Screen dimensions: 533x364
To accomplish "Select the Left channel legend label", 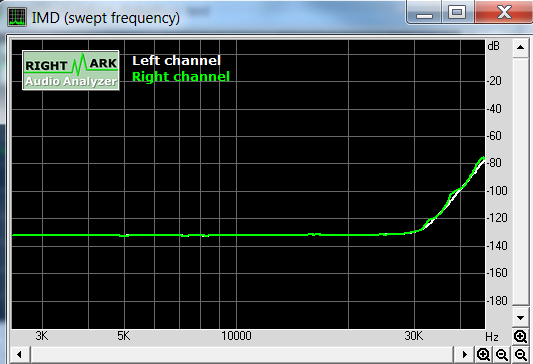I will click(176, 60).
